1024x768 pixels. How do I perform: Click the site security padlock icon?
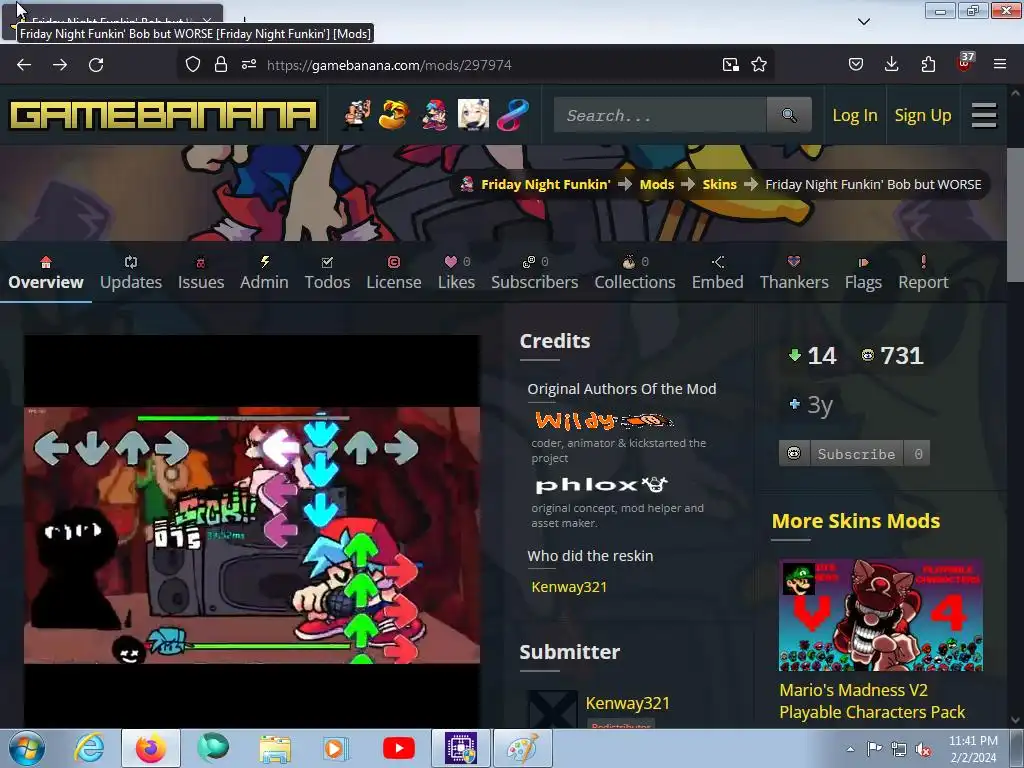click(x=221, y=64)
